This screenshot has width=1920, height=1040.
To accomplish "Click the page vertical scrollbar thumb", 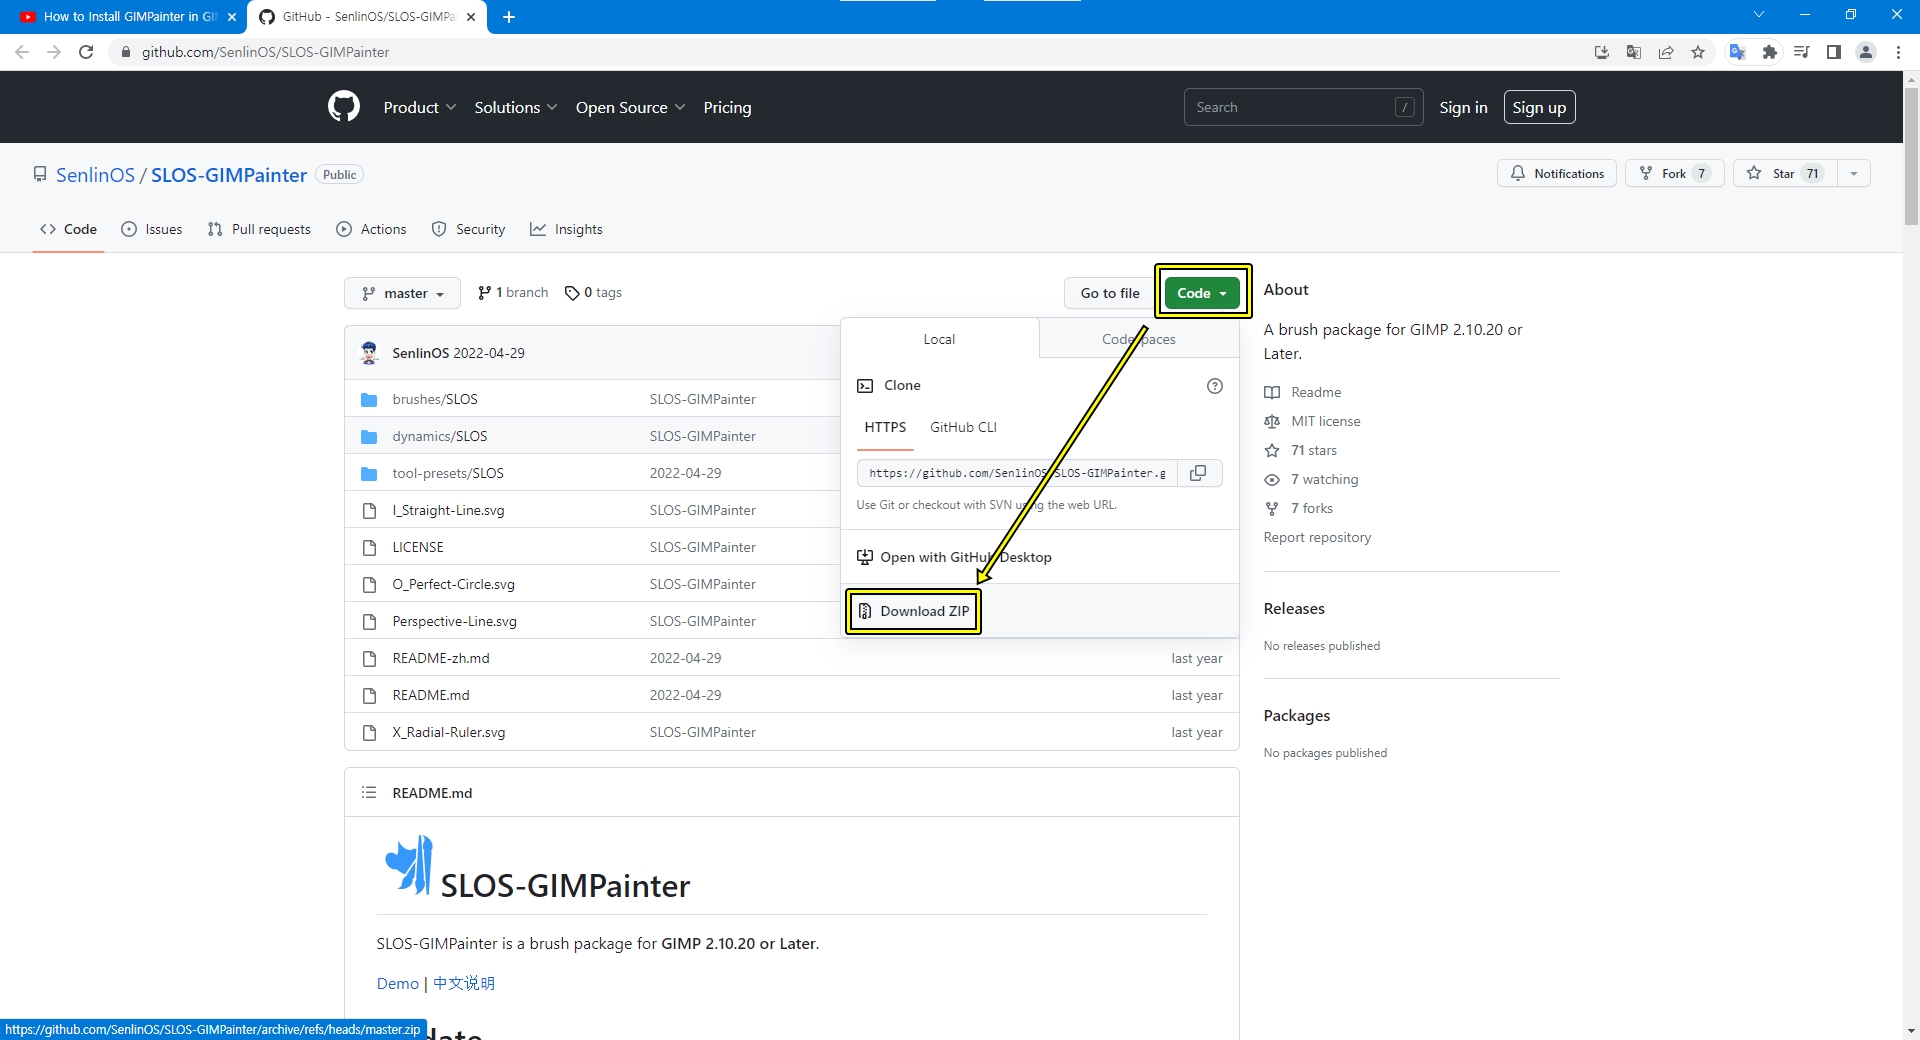I will click(1911, 156).
